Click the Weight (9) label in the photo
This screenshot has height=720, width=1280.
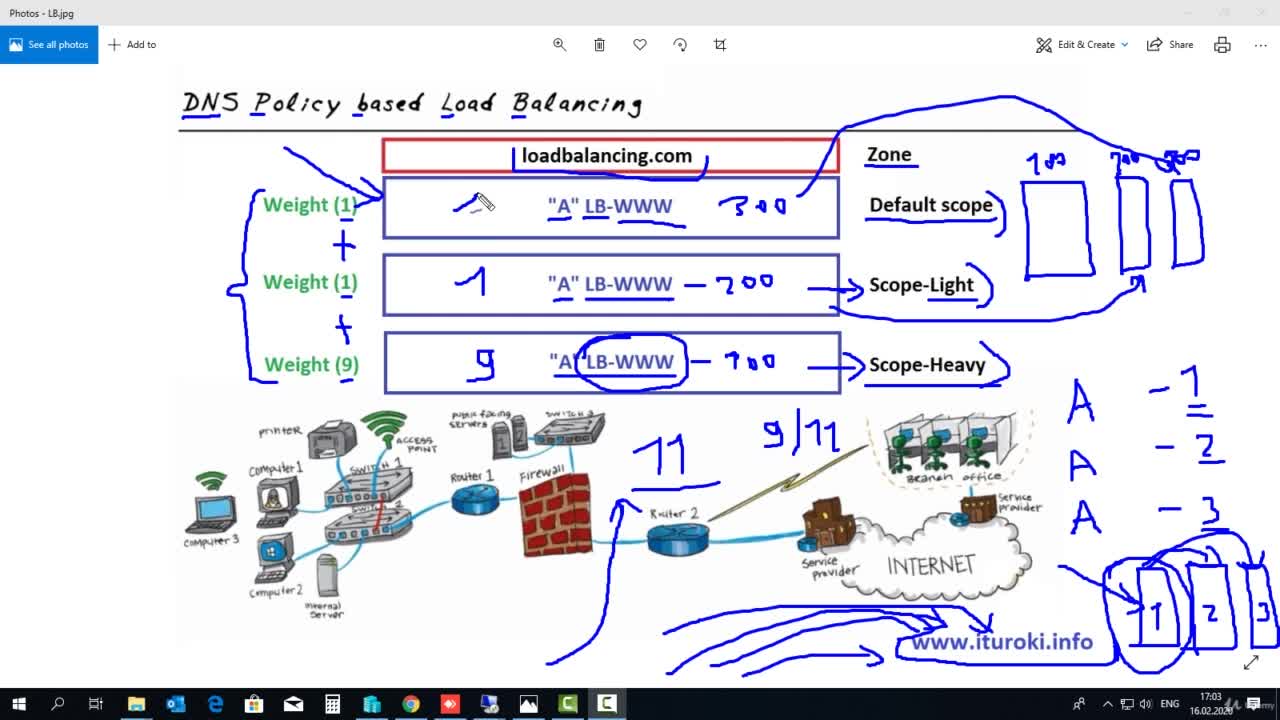(311, 365)
